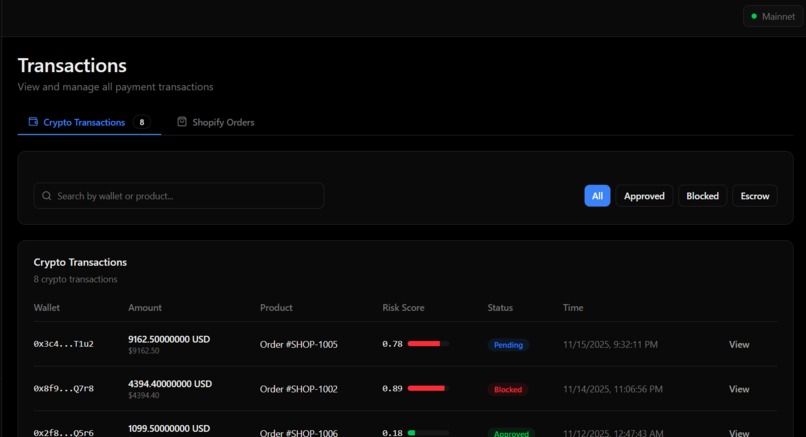Click the count badge showing 8
Screen dimensions: 806x437
click(x=142, y=122)
